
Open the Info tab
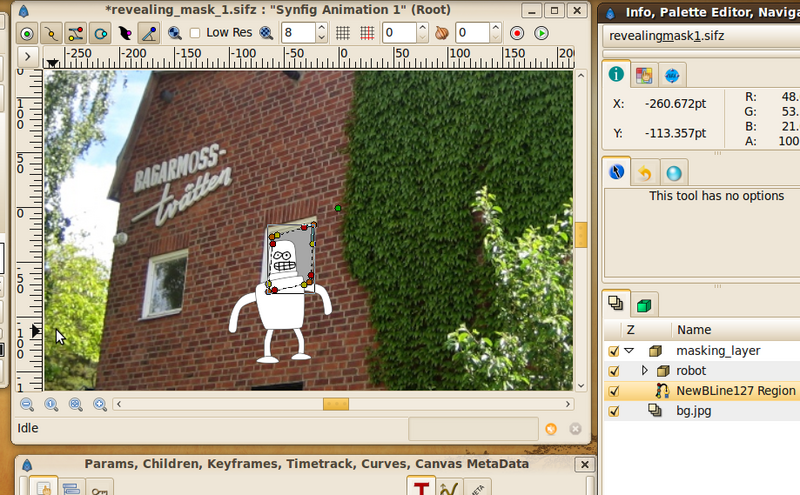pyautogui.click(x=616, y=75)
